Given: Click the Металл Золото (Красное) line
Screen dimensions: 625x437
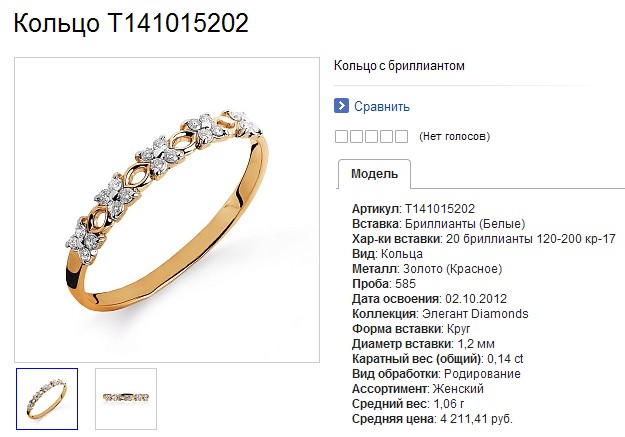Looking at the screenshot, I should pyautogui.click(x=427, y=269).
